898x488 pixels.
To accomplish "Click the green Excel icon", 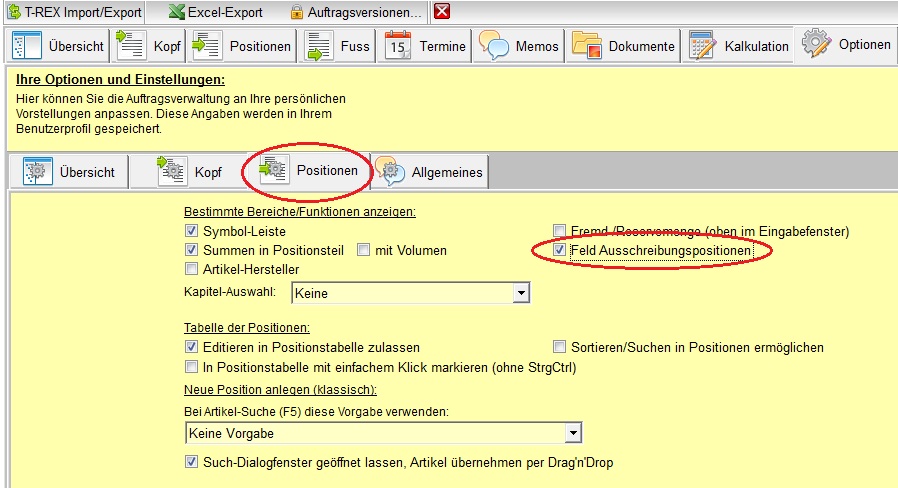I will (x=178, y=12).
